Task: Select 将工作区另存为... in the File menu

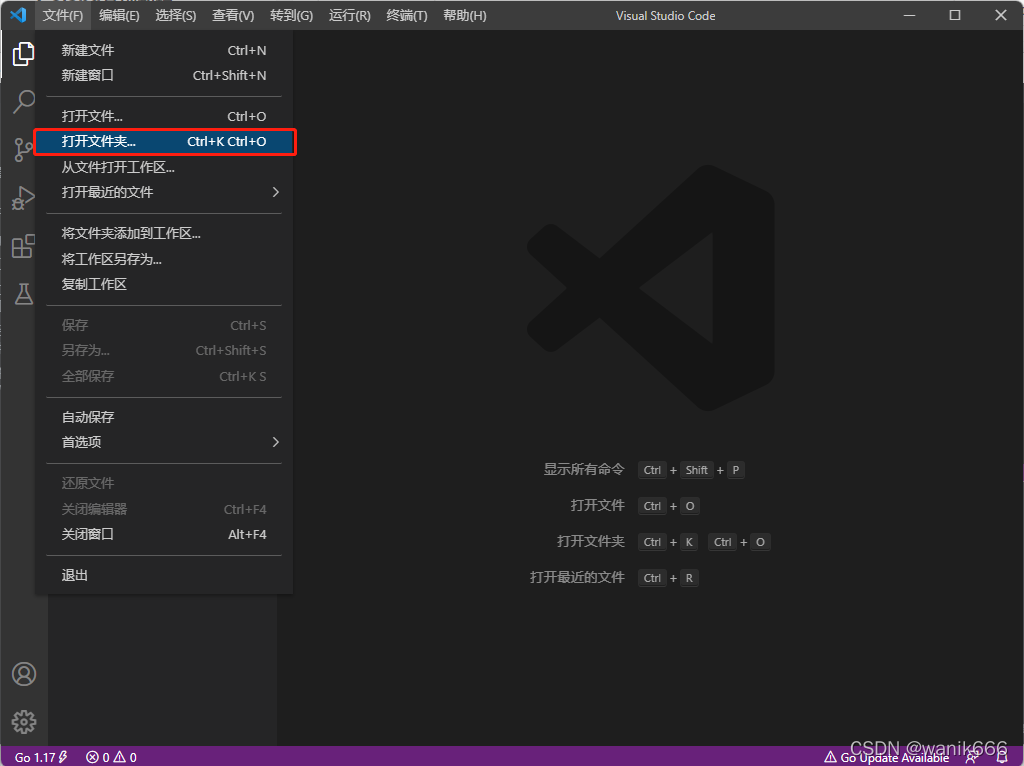Action: click(164, 259)
